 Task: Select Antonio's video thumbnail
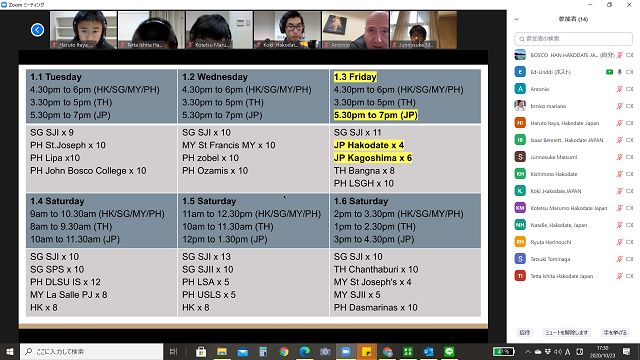click(355, 30)
